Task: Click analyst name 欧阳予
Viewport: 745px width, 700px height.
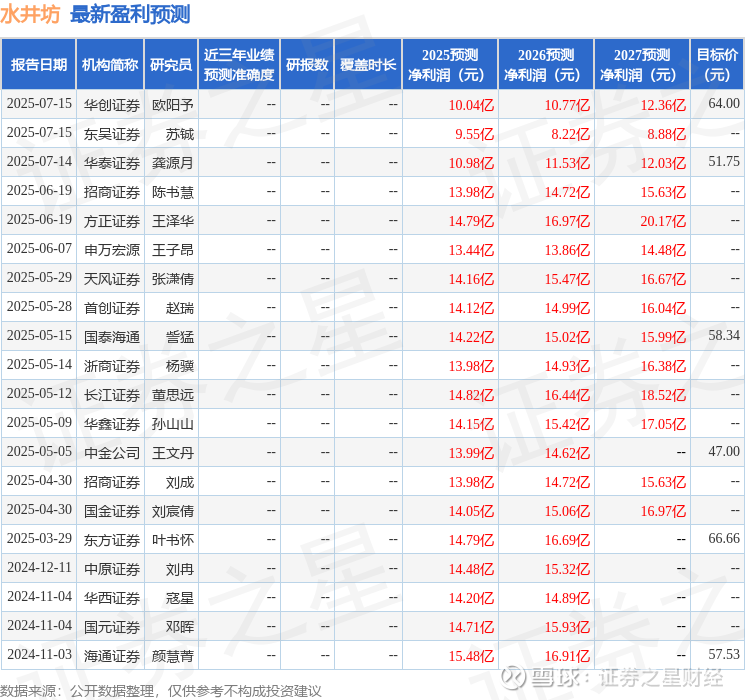Action: pyautogui.click(x=173, y=105)
